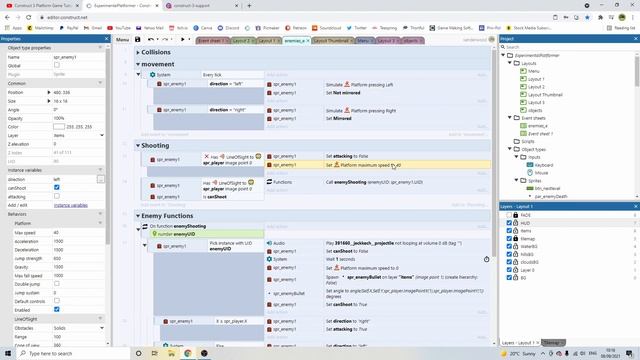Click the Preview play button
Screen dimensions: 640x360
click(182, 40)
